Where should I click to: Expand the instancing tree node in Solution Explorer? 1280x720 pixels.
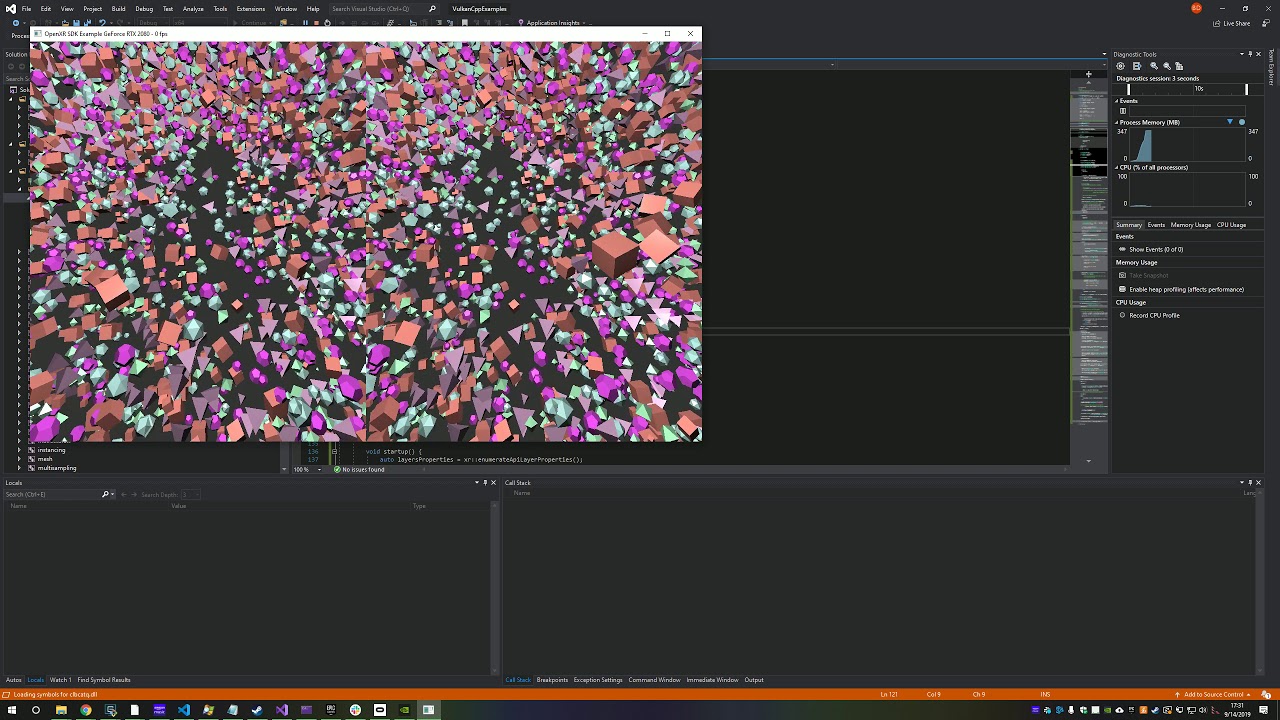pos(19,450)
